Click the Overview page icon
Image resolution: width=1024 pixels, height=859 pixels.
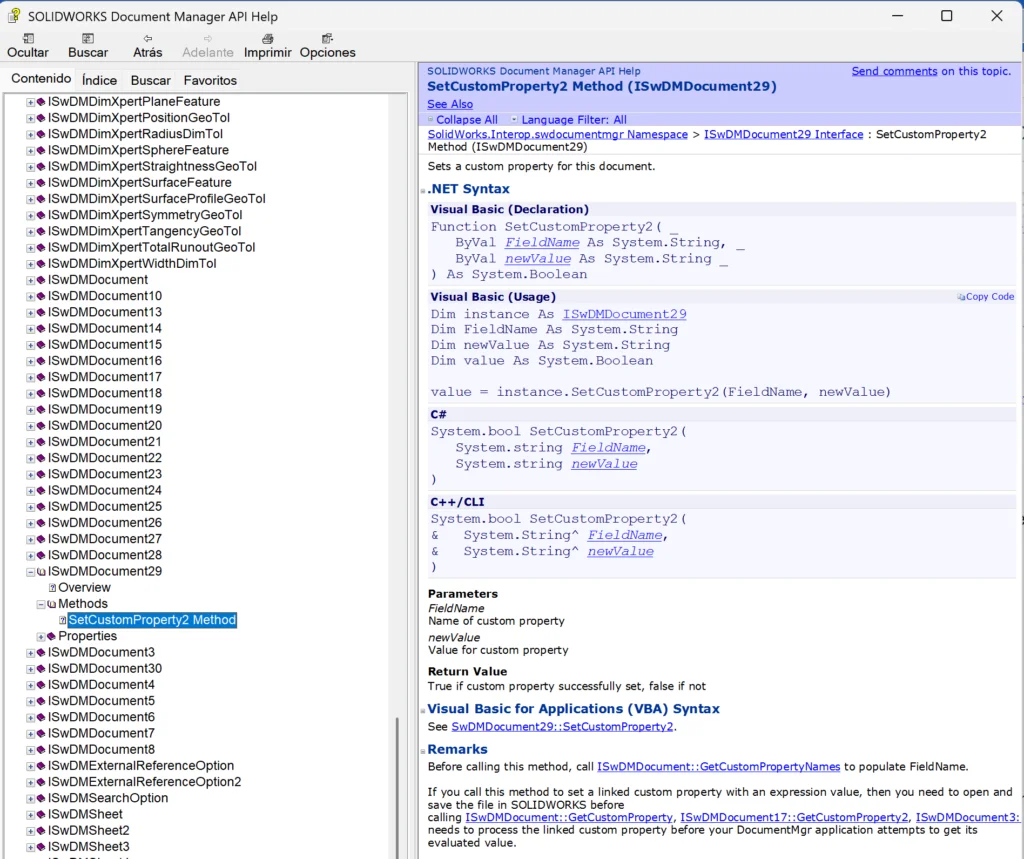click(52, 588)
